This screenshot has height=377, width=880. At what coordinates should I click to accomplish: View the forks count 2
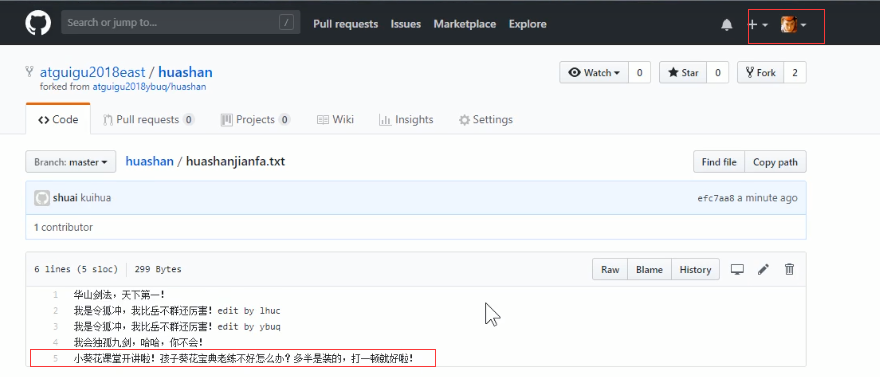click(x=795, y=72)
